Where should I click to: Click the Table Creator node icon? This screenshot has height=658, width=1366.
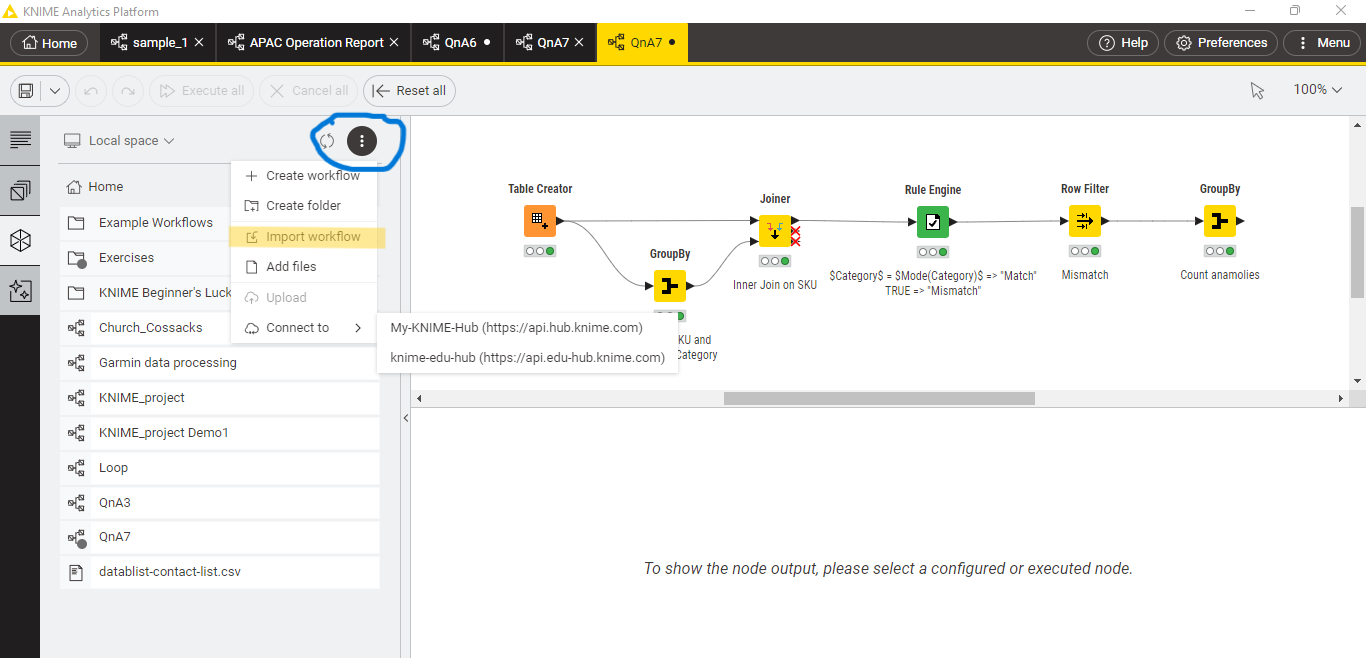[x=539, y=220]
